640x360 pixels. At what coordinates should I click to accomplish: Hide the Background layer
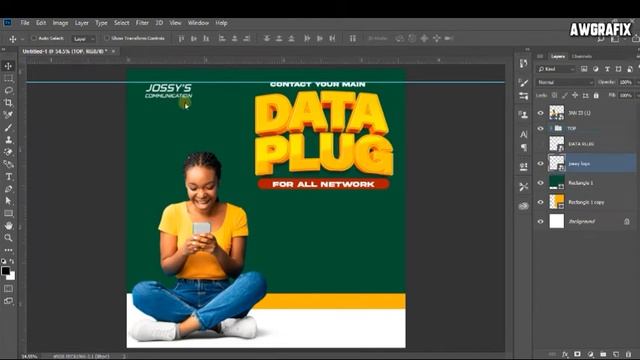pyautogui.click(x=540, y=221)
